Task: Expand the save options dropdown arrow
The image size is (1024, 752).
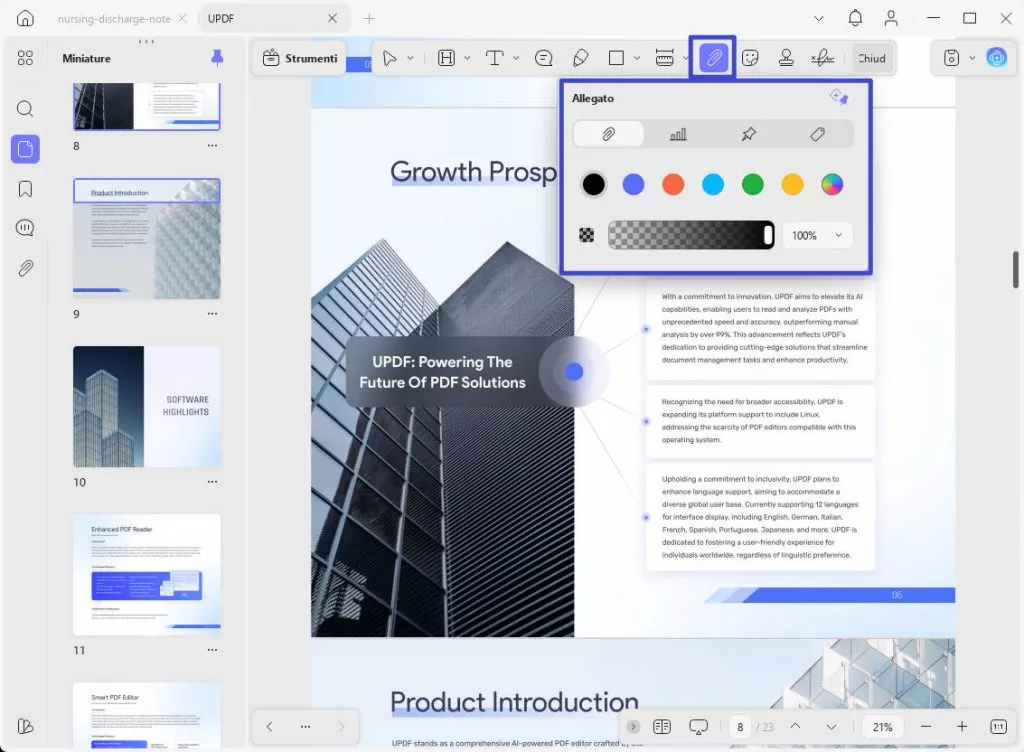Action: (972, 58)
